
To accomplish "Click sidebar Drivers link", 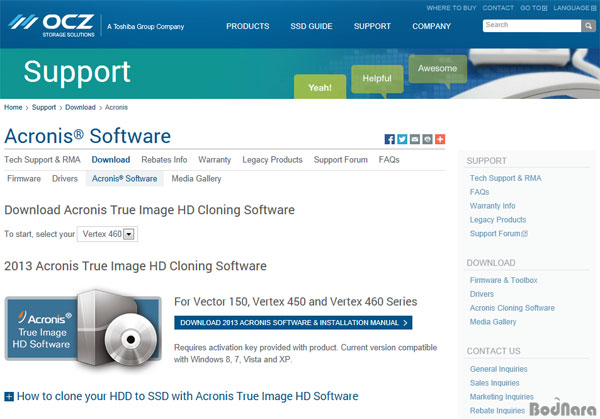I will coord(482,294).
